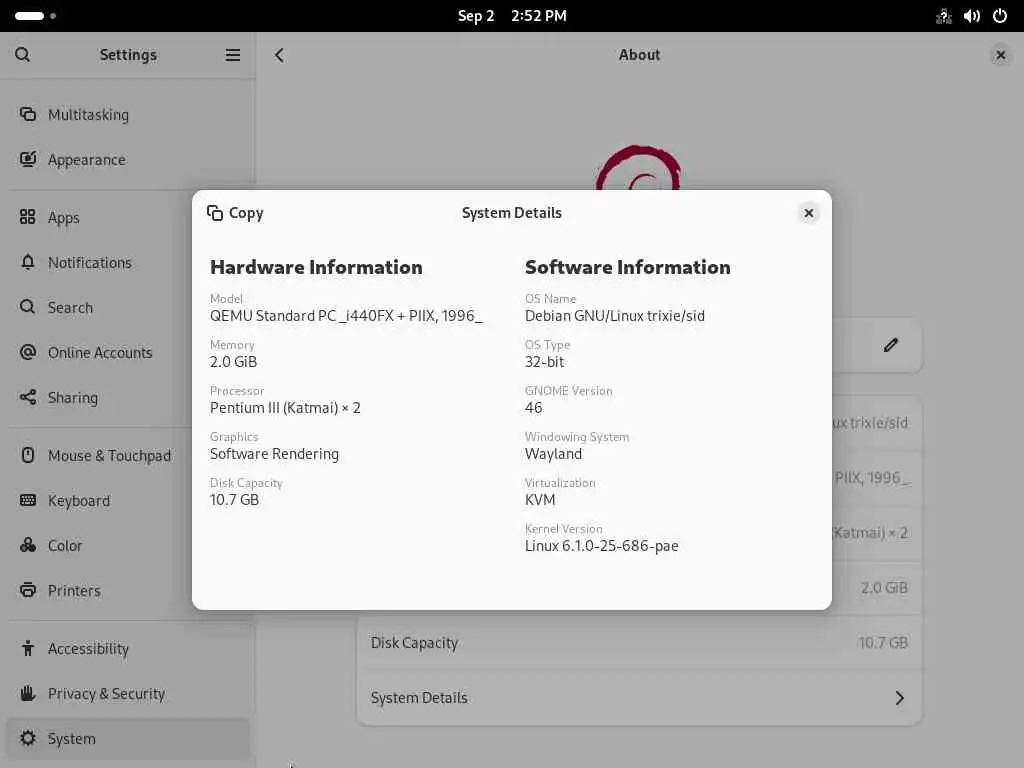Screen dimensions: 1024x768
Task: Open Sharing settings
Action: pos(128,398)
